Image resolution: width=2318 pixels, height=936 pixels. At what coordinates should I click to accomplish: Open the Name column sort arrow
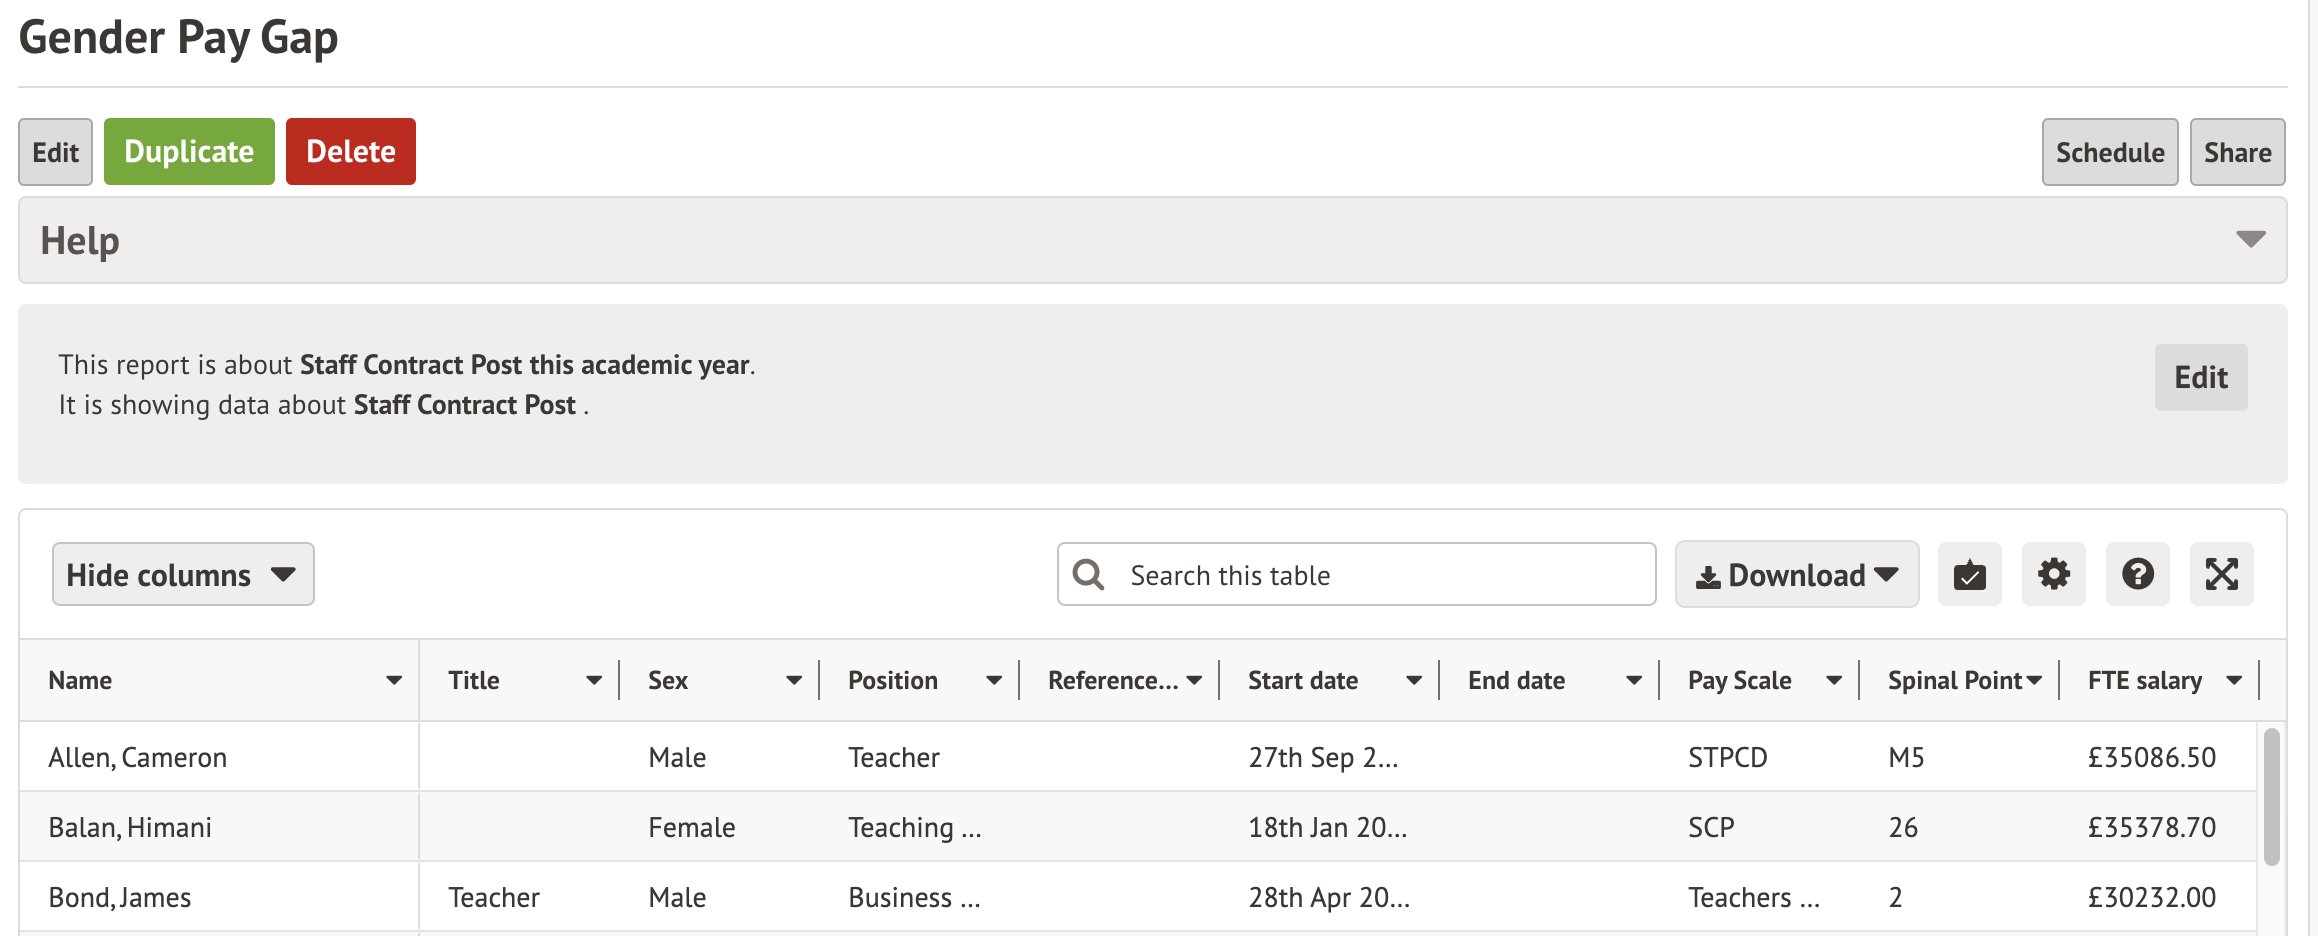pos(394,681)
